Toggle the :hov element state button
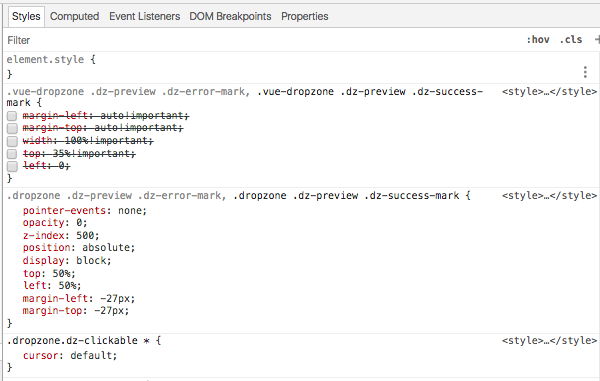Screen dimensions: 600x381 (x=538, y=40)
